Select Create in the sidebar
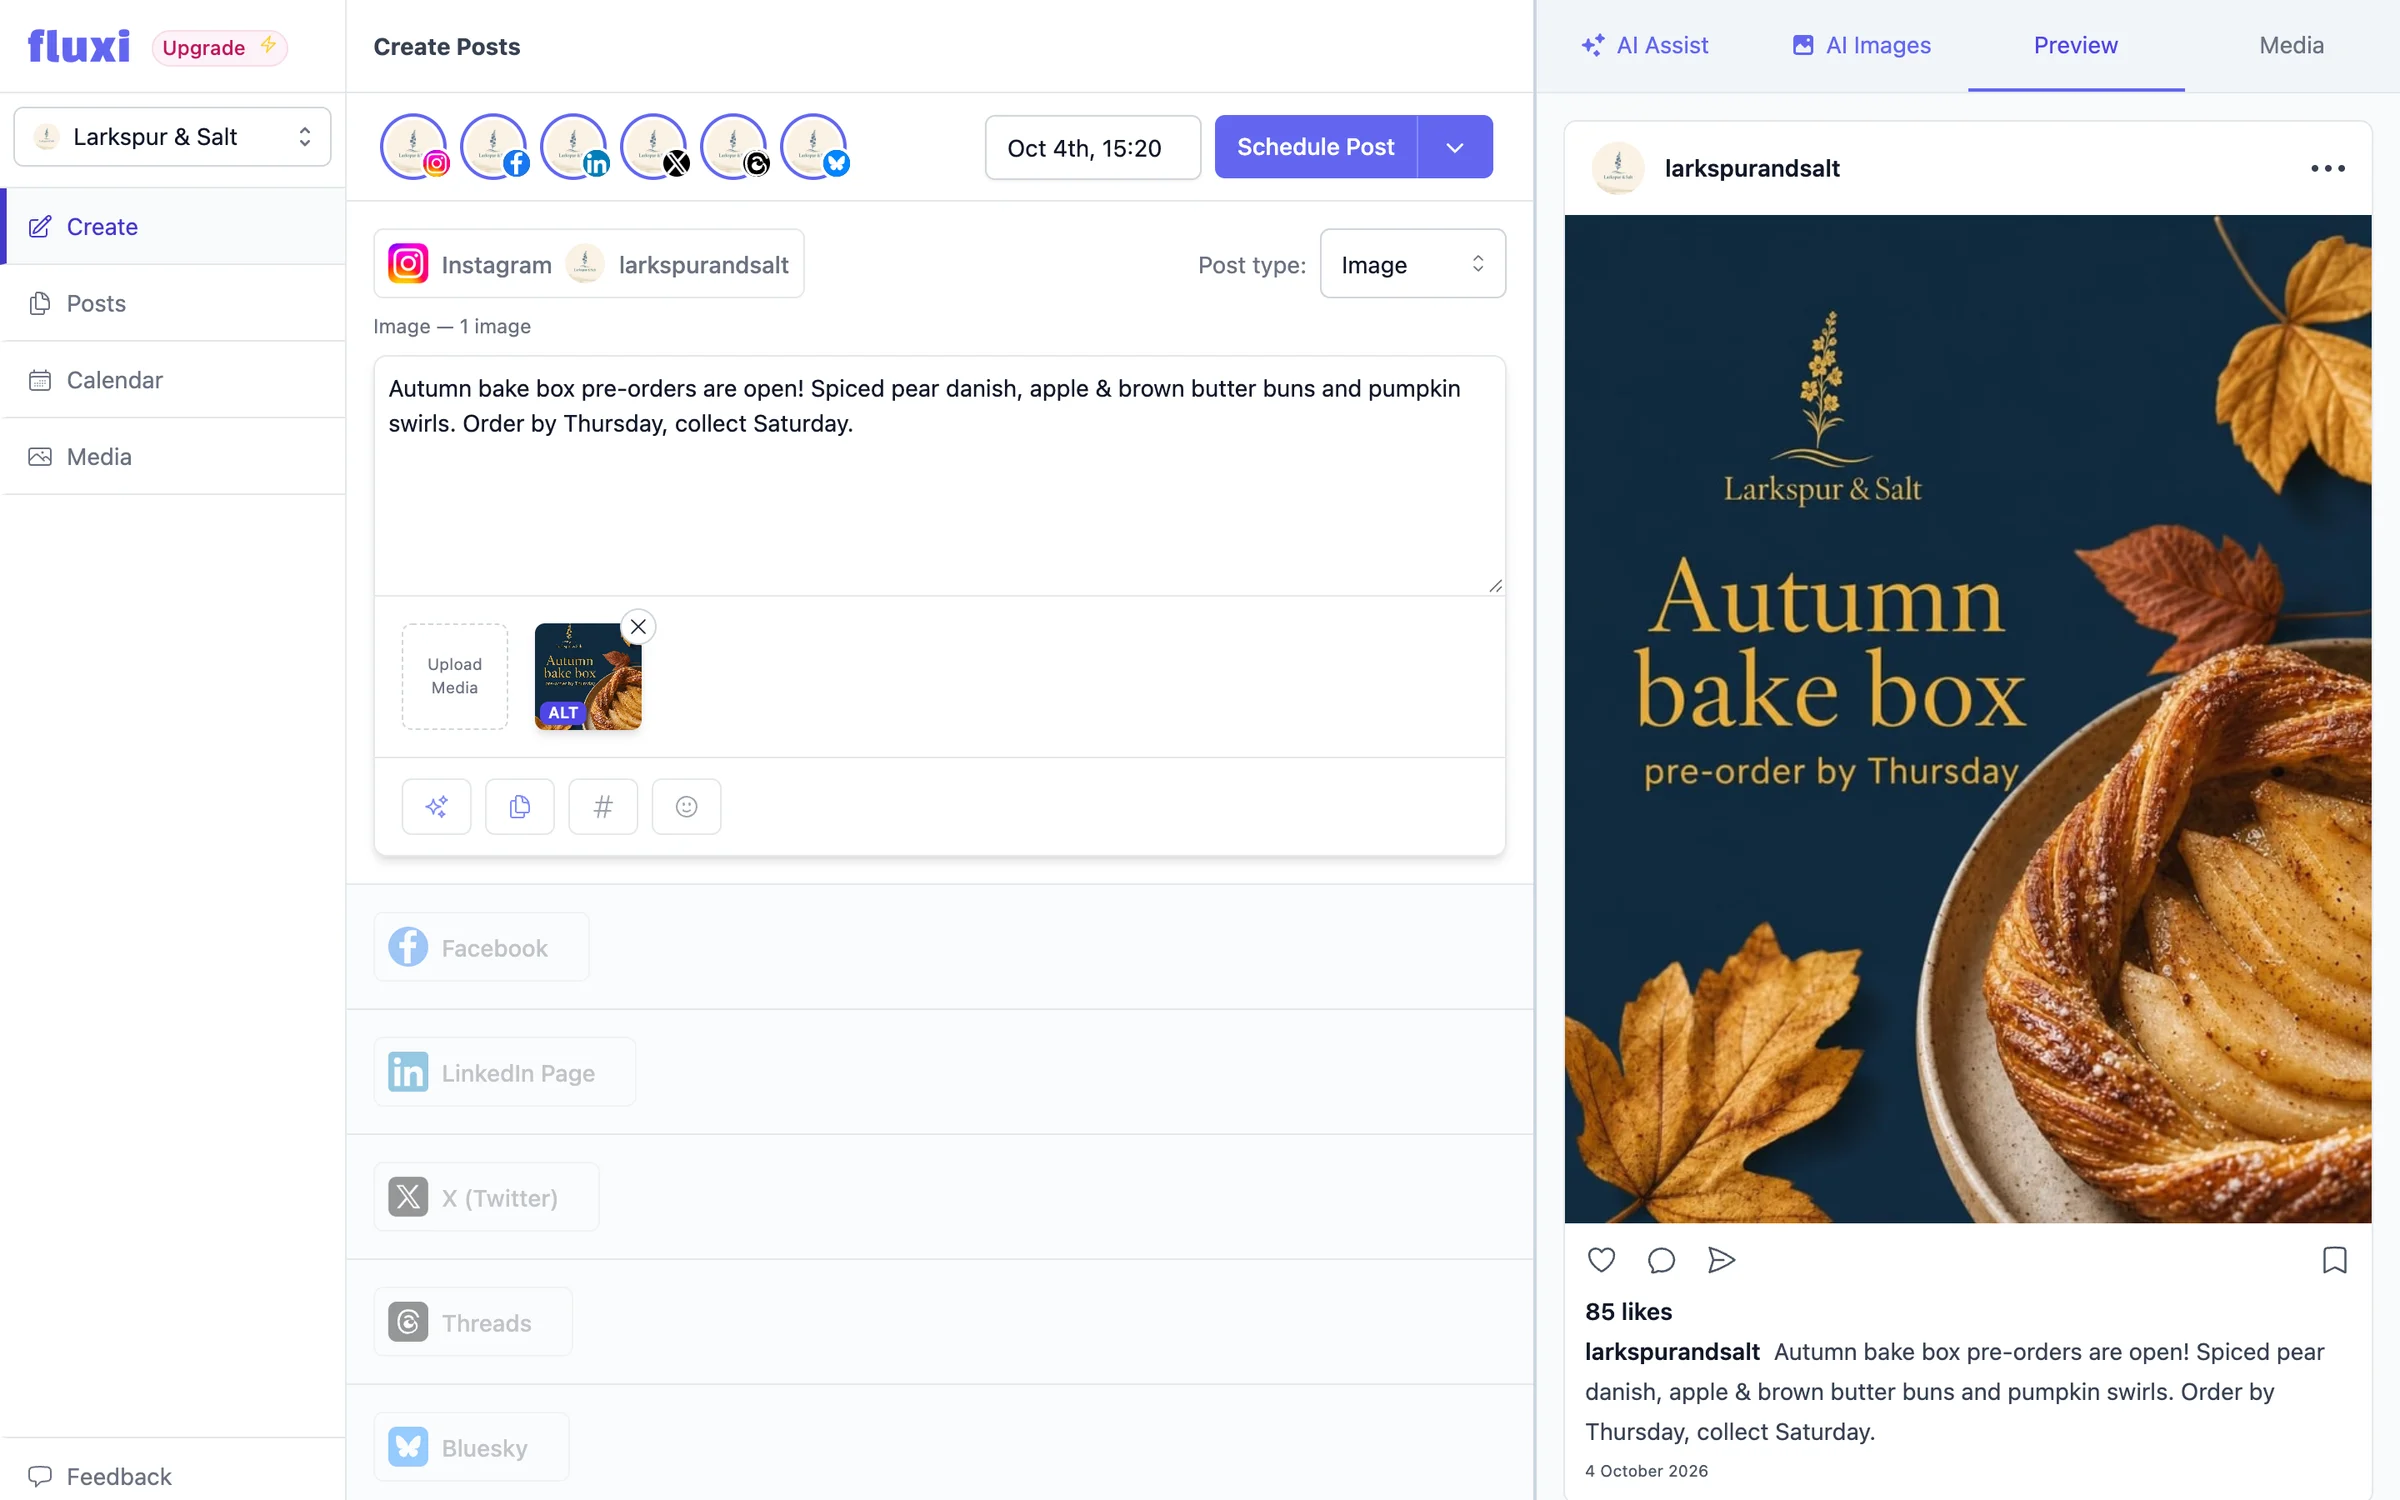The image size is (2400, 1500). pyautogui.click(x=173, y=227)
